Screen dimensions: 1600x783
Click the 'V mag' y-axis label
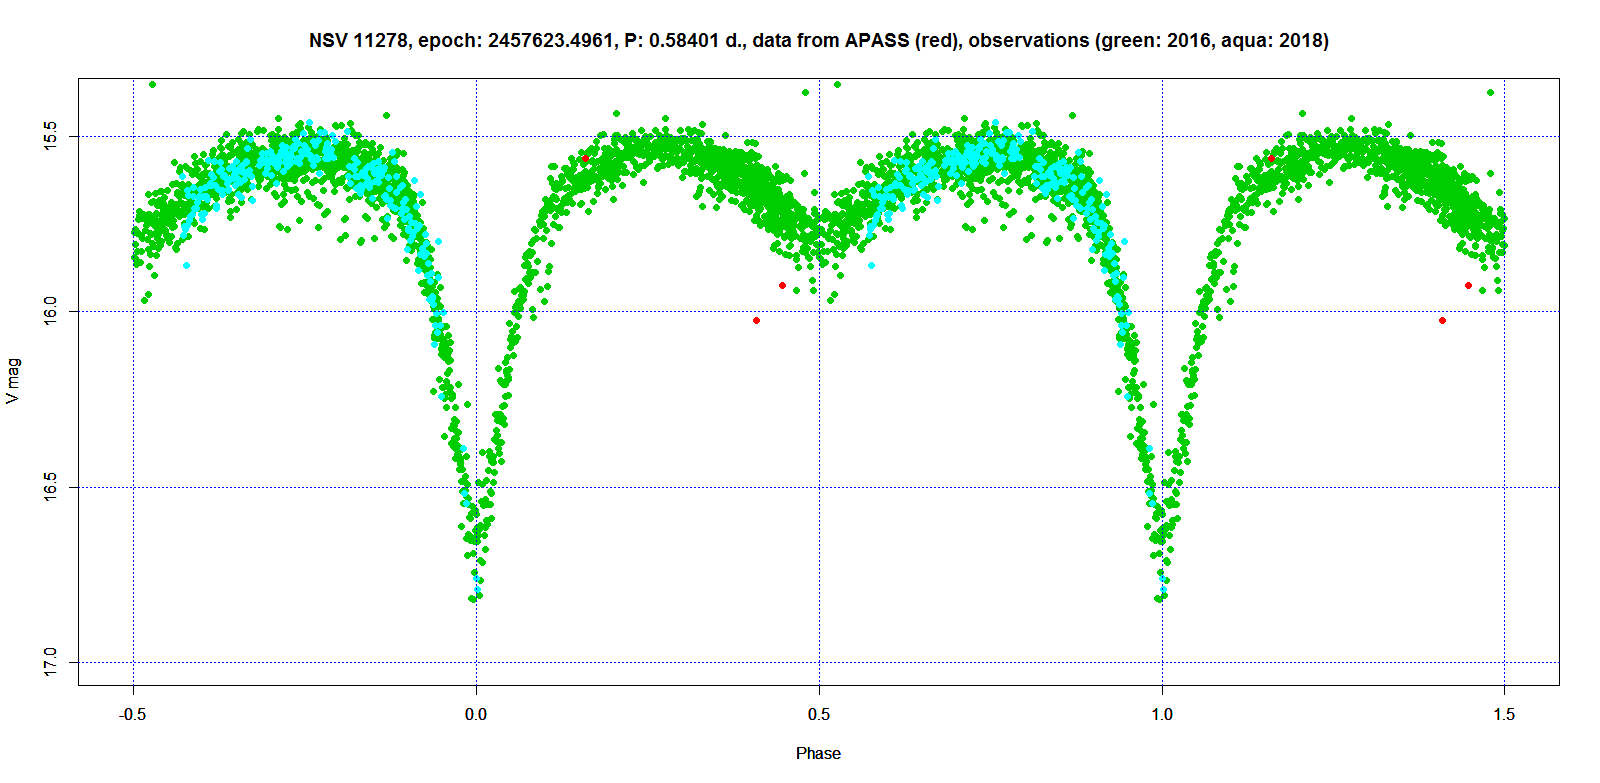click(x=12, y=381)
